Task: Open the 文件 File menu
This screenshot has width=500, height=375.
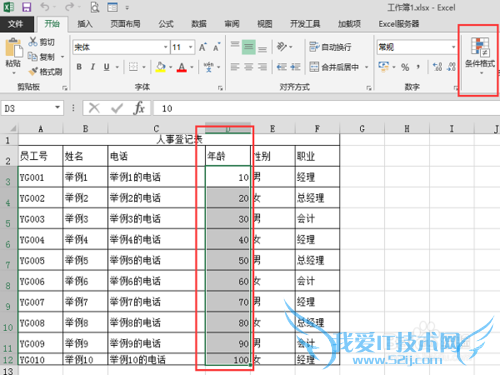Action: pyautogui.click(x=16, y=24)
